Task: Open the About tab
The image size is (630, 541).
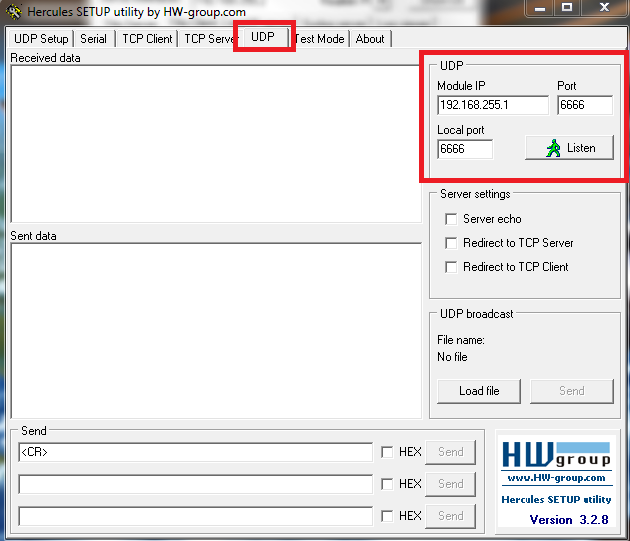Action: 370,39
